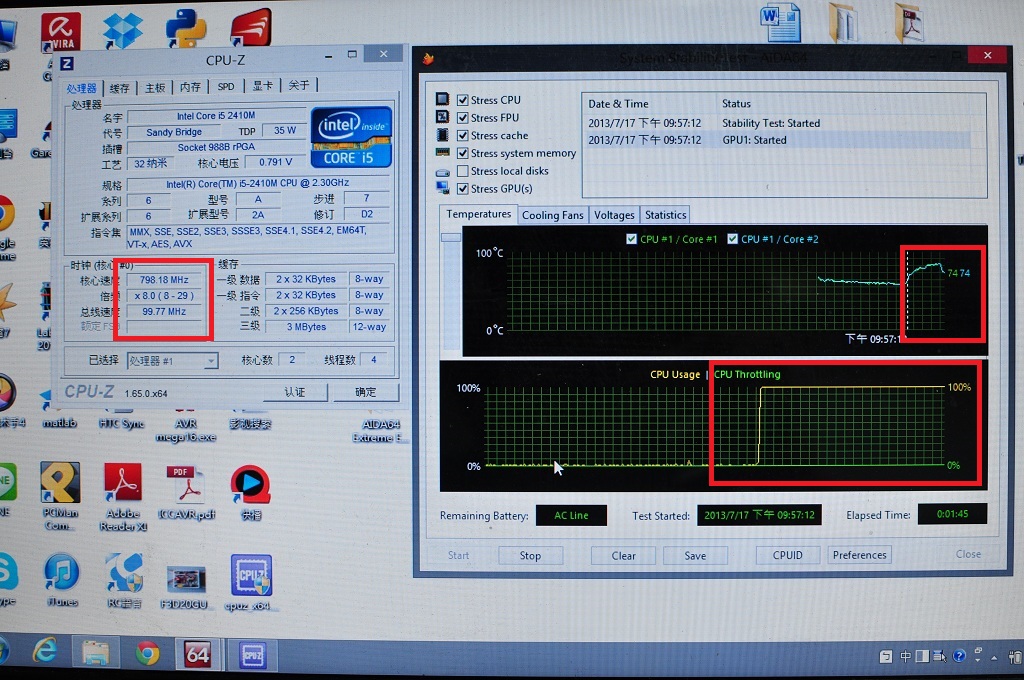Toggle the Stress system memory checkbox

click(463, 153)
